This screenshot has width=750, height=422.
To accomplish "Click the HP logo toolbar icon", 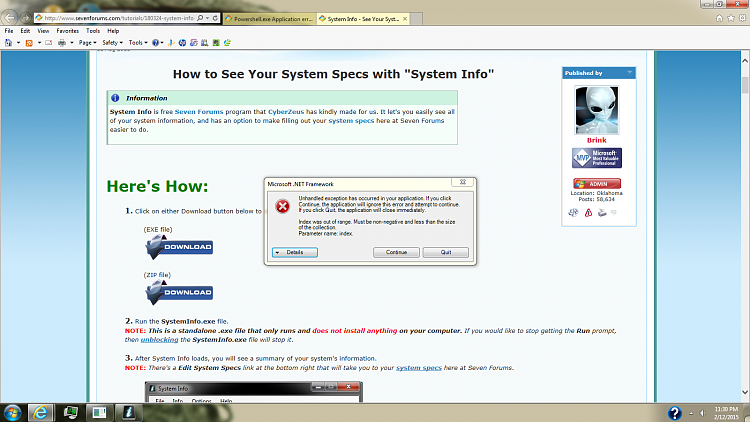I will pyautogui.click(x=182, y=43).
